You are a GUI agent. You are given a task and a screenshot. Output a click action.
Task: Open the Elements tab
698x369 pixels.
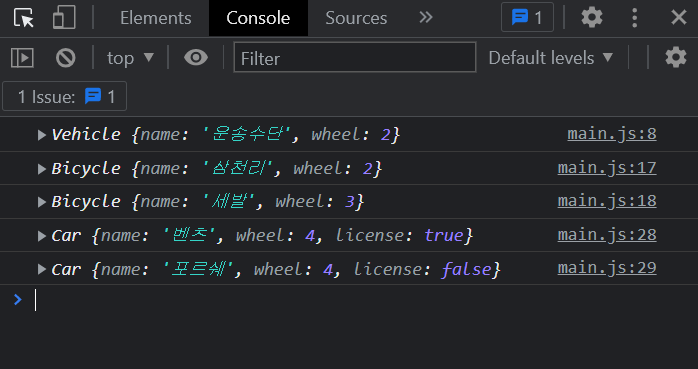(155, 18)
